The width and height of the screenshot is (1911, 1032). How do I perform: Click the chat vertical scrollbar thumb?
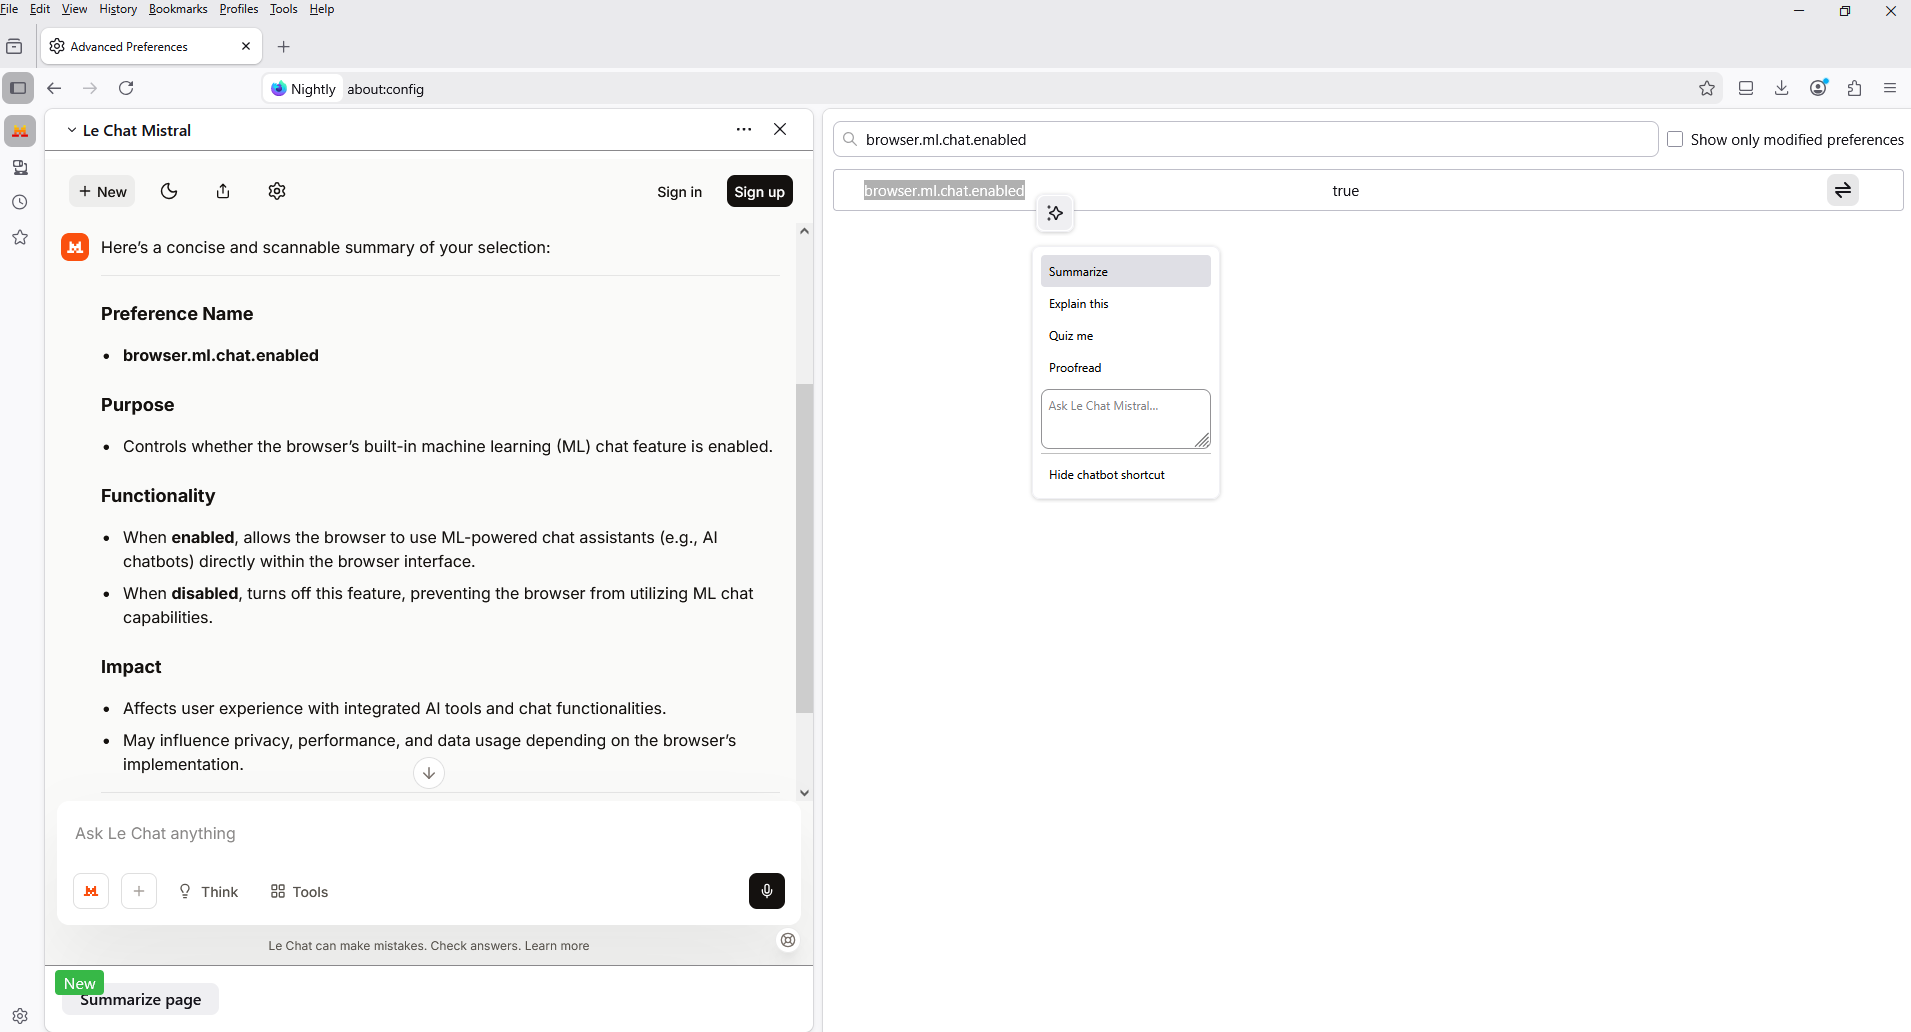pyautogui.click(x=804, y=548)
